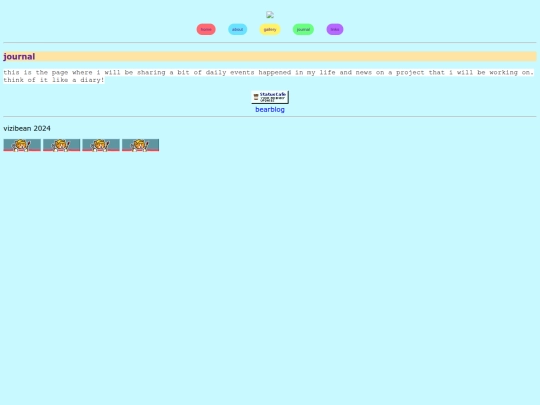Open the yellow gallery navigation button
This screenshot has width=540, height=405.
coord(270,29)
